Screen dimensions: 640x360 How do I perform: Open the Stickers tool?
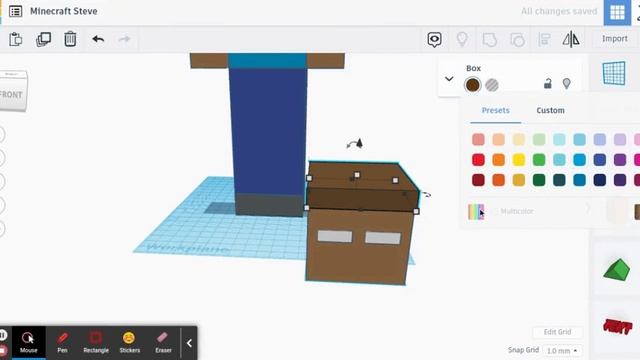[x=129, y=343]
